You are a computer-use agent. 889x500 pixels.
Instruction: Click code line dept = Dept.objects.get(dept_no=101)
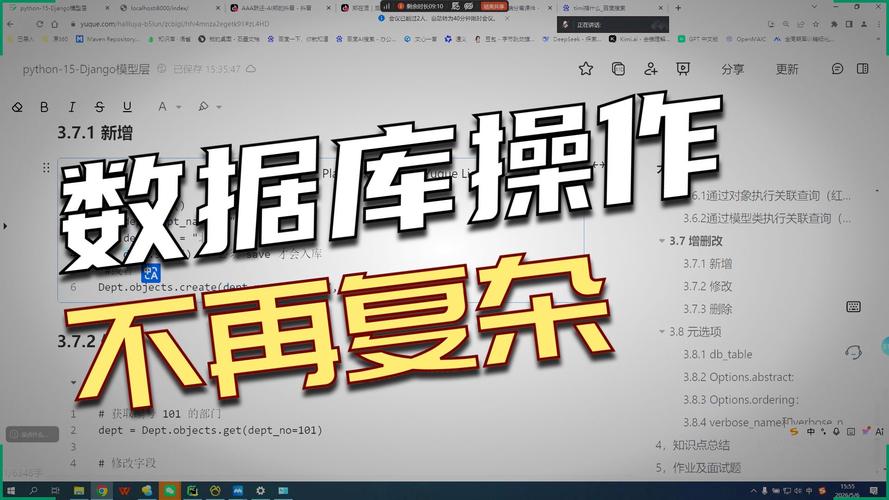point(210,430)
